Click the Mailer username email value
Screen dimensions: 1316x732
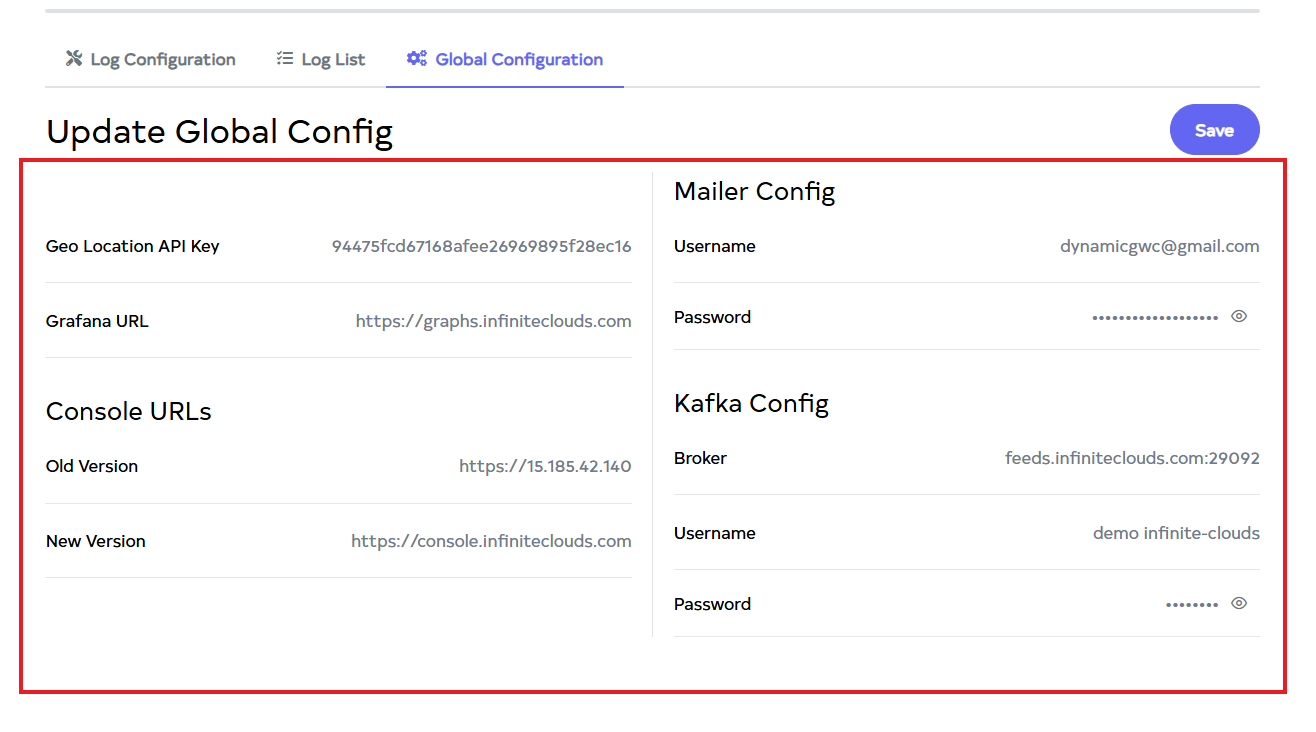point(1159,247)
